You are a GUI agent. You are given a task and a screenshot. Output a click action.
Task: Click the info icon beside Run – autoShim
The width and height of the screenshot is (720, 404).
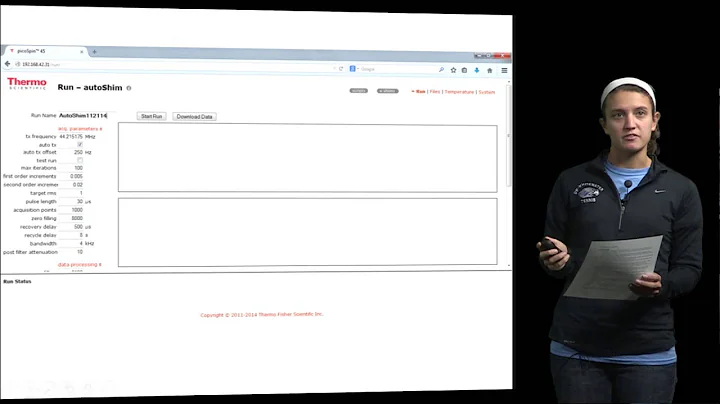129,88
